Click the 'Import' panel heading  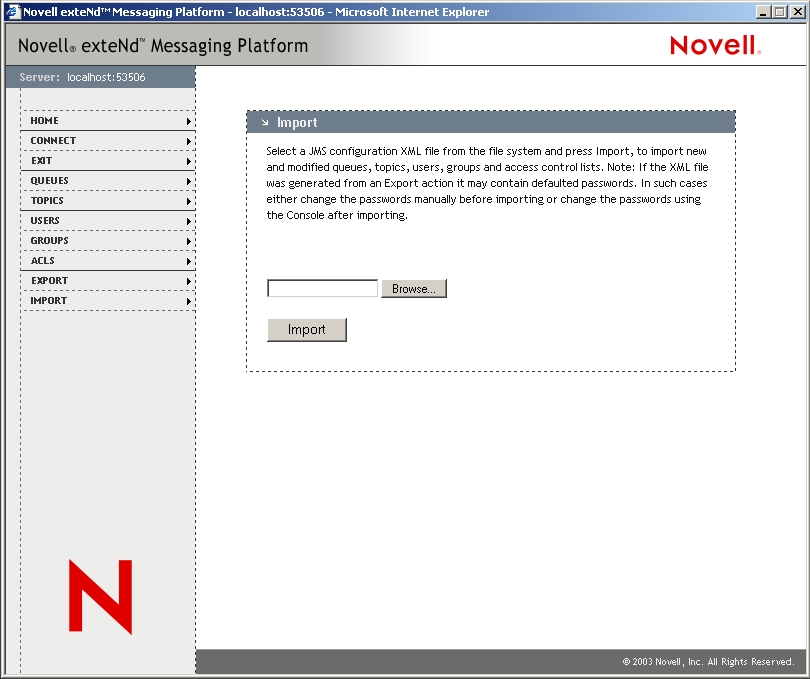[x=297, y=122]
